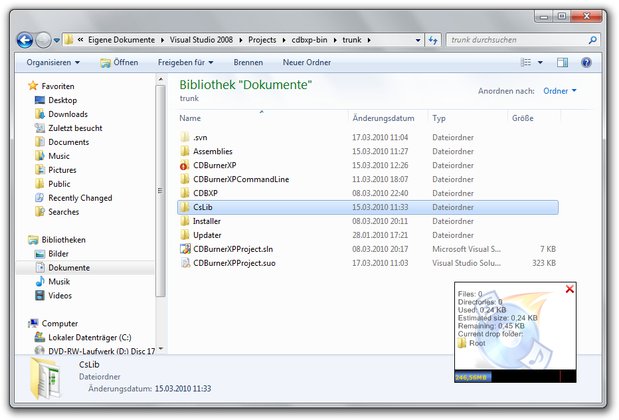The width and height of the screenshot is (619, 420).
Task: Click the change view icon
Action: tap(525, 62)
